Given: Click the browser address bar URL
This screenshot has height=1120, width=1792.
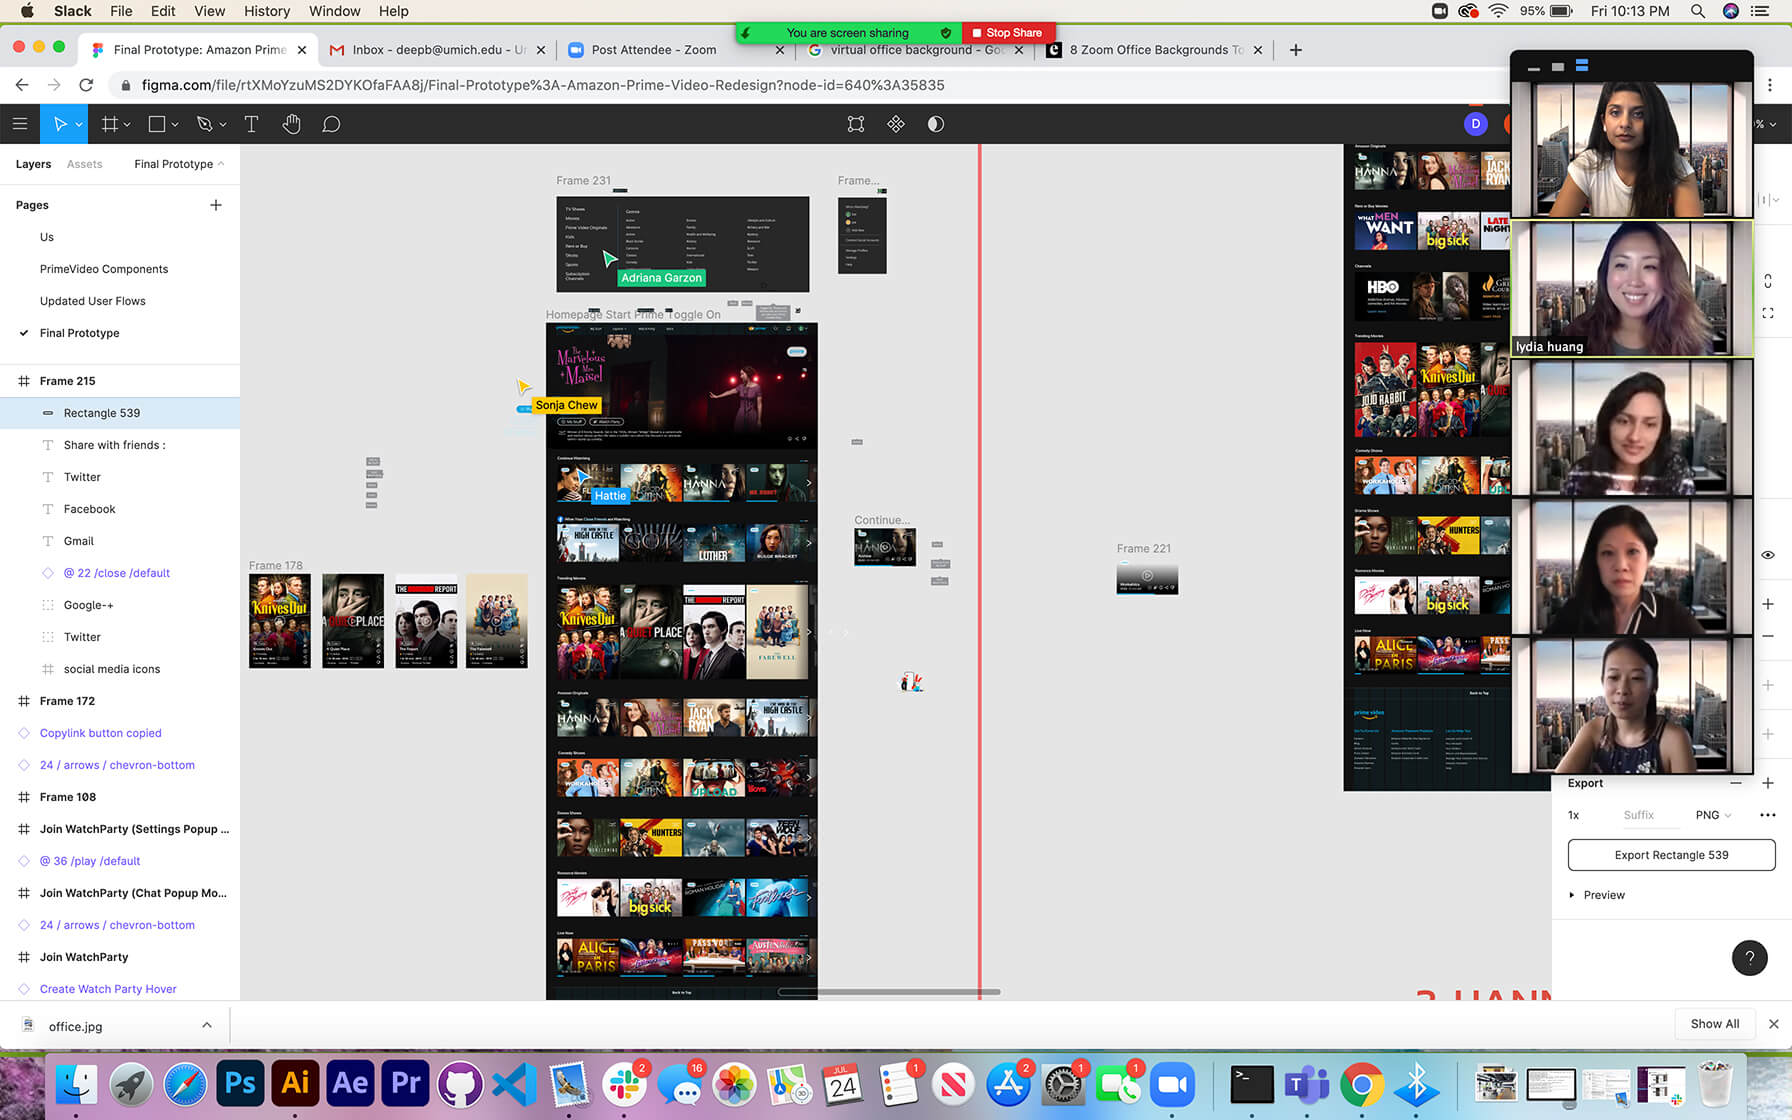Looking at the screenshot, I should click(543, 85).
